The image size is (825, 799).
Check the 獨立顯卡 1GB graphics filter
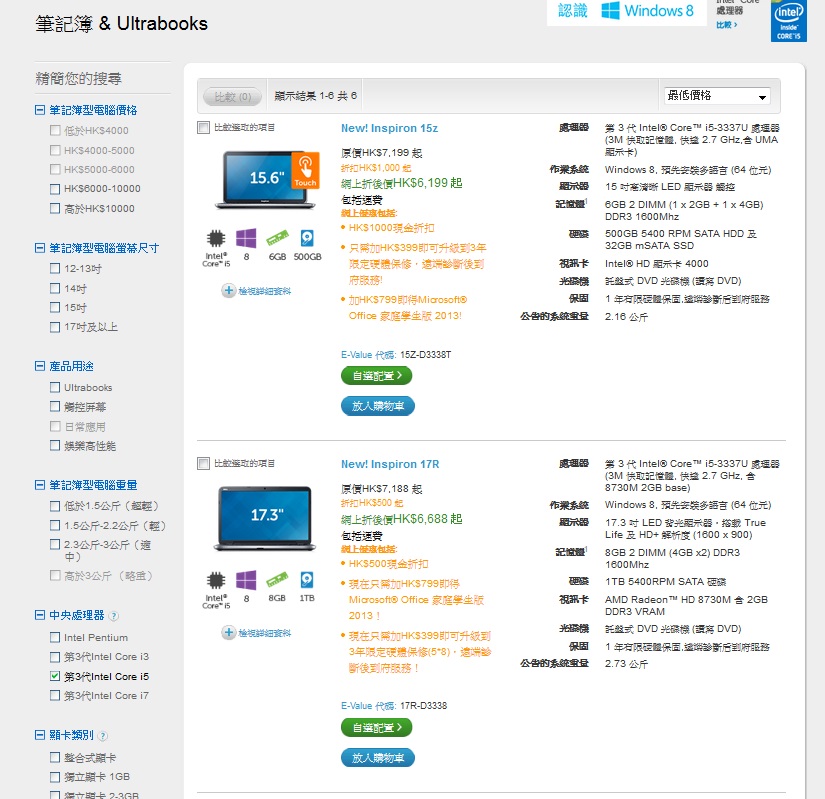tap(55, 777)
